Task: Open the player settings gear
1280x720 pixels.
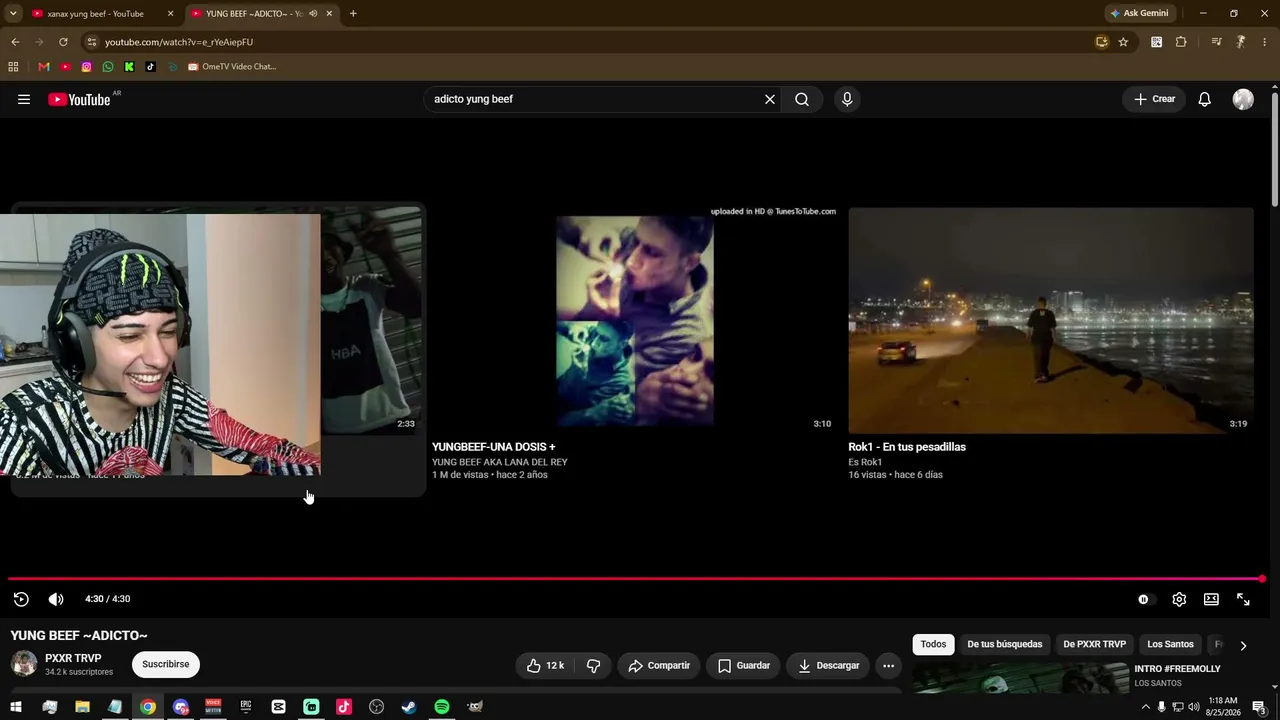Action: (1179, 599)
